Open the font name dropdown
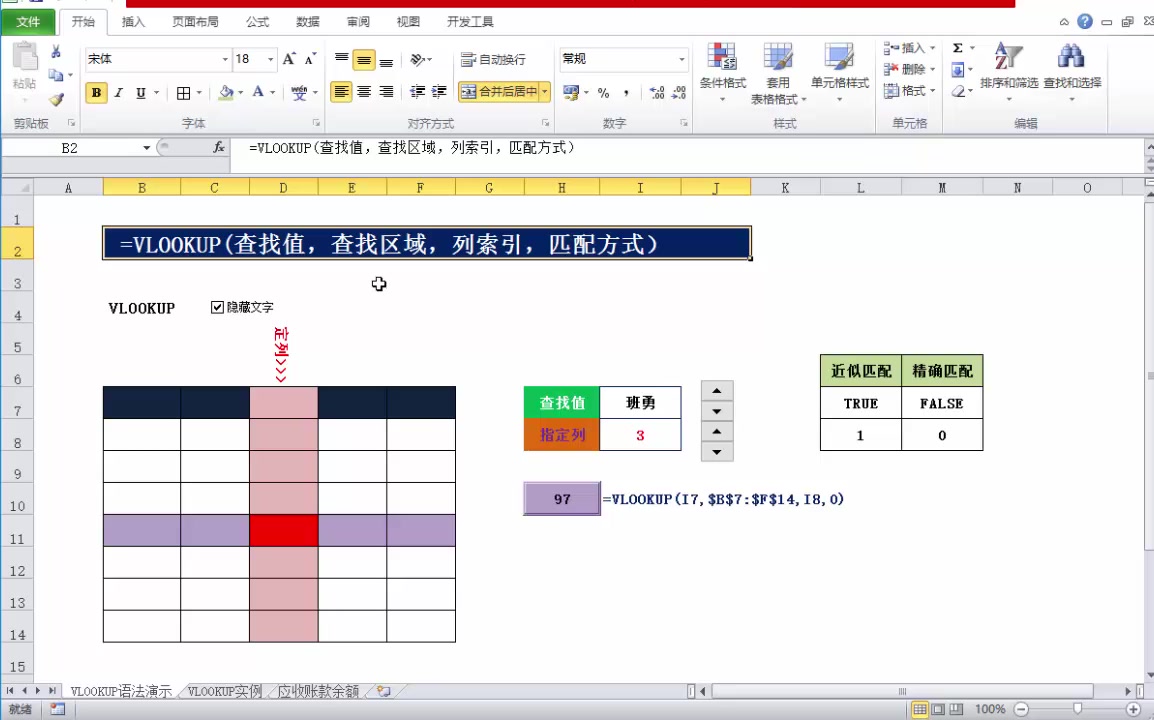1154x720 pixels. [x=226, y=59]
